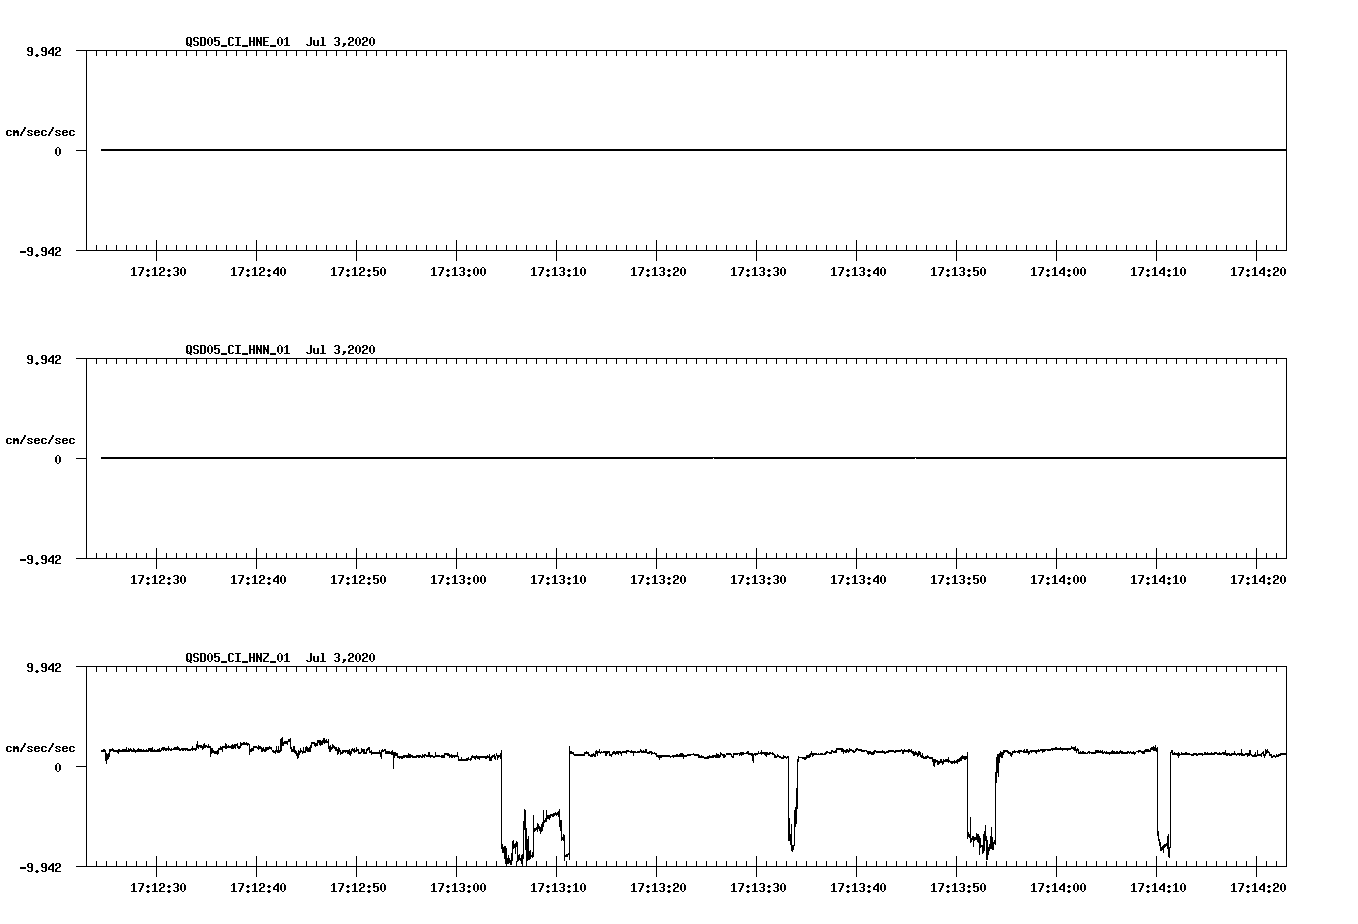Click the 17:12:30 time label under HNE chart
This screenshot has width=1358, height=924.
158,271
